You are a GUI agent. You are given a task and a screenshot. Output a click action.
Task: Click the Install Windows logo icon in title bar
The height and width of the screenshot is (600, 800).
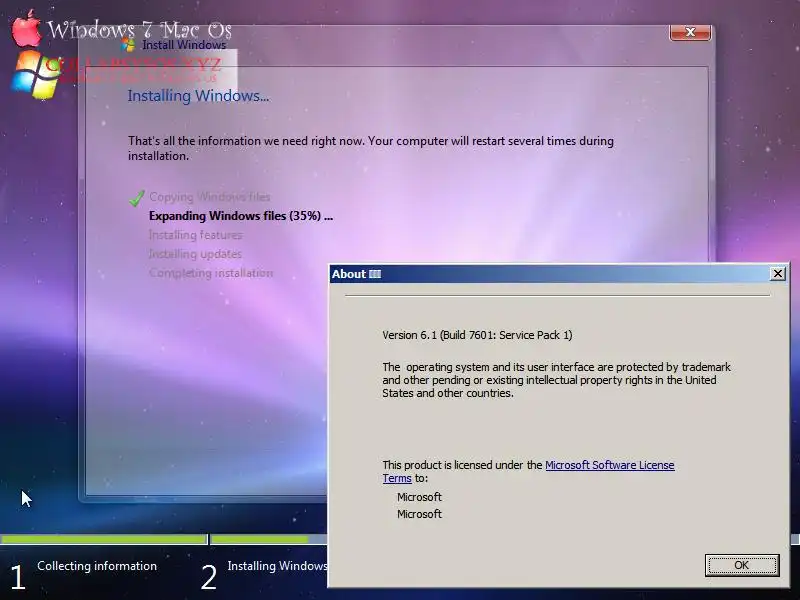click(x=128, y=44)
